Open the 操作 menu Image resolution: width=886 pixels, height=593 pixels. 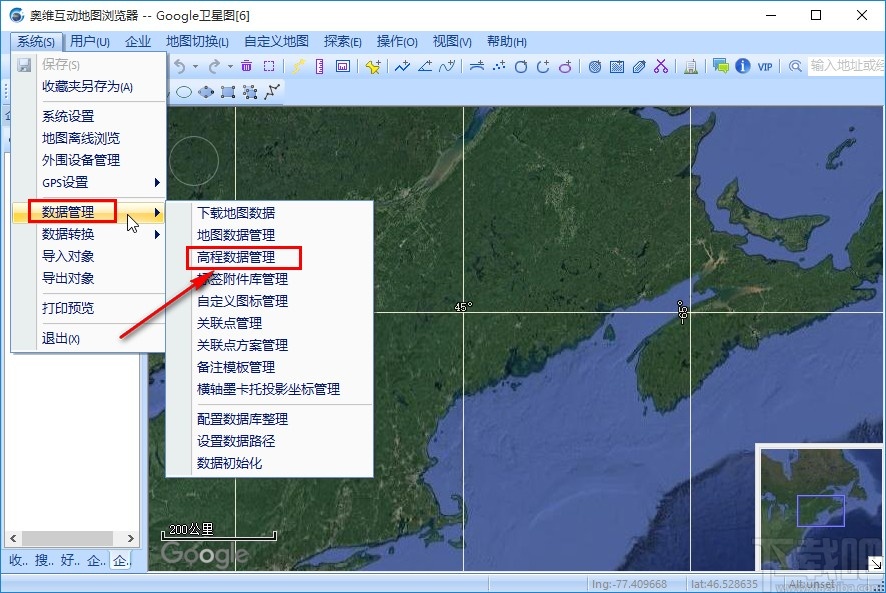coord(397,41)
